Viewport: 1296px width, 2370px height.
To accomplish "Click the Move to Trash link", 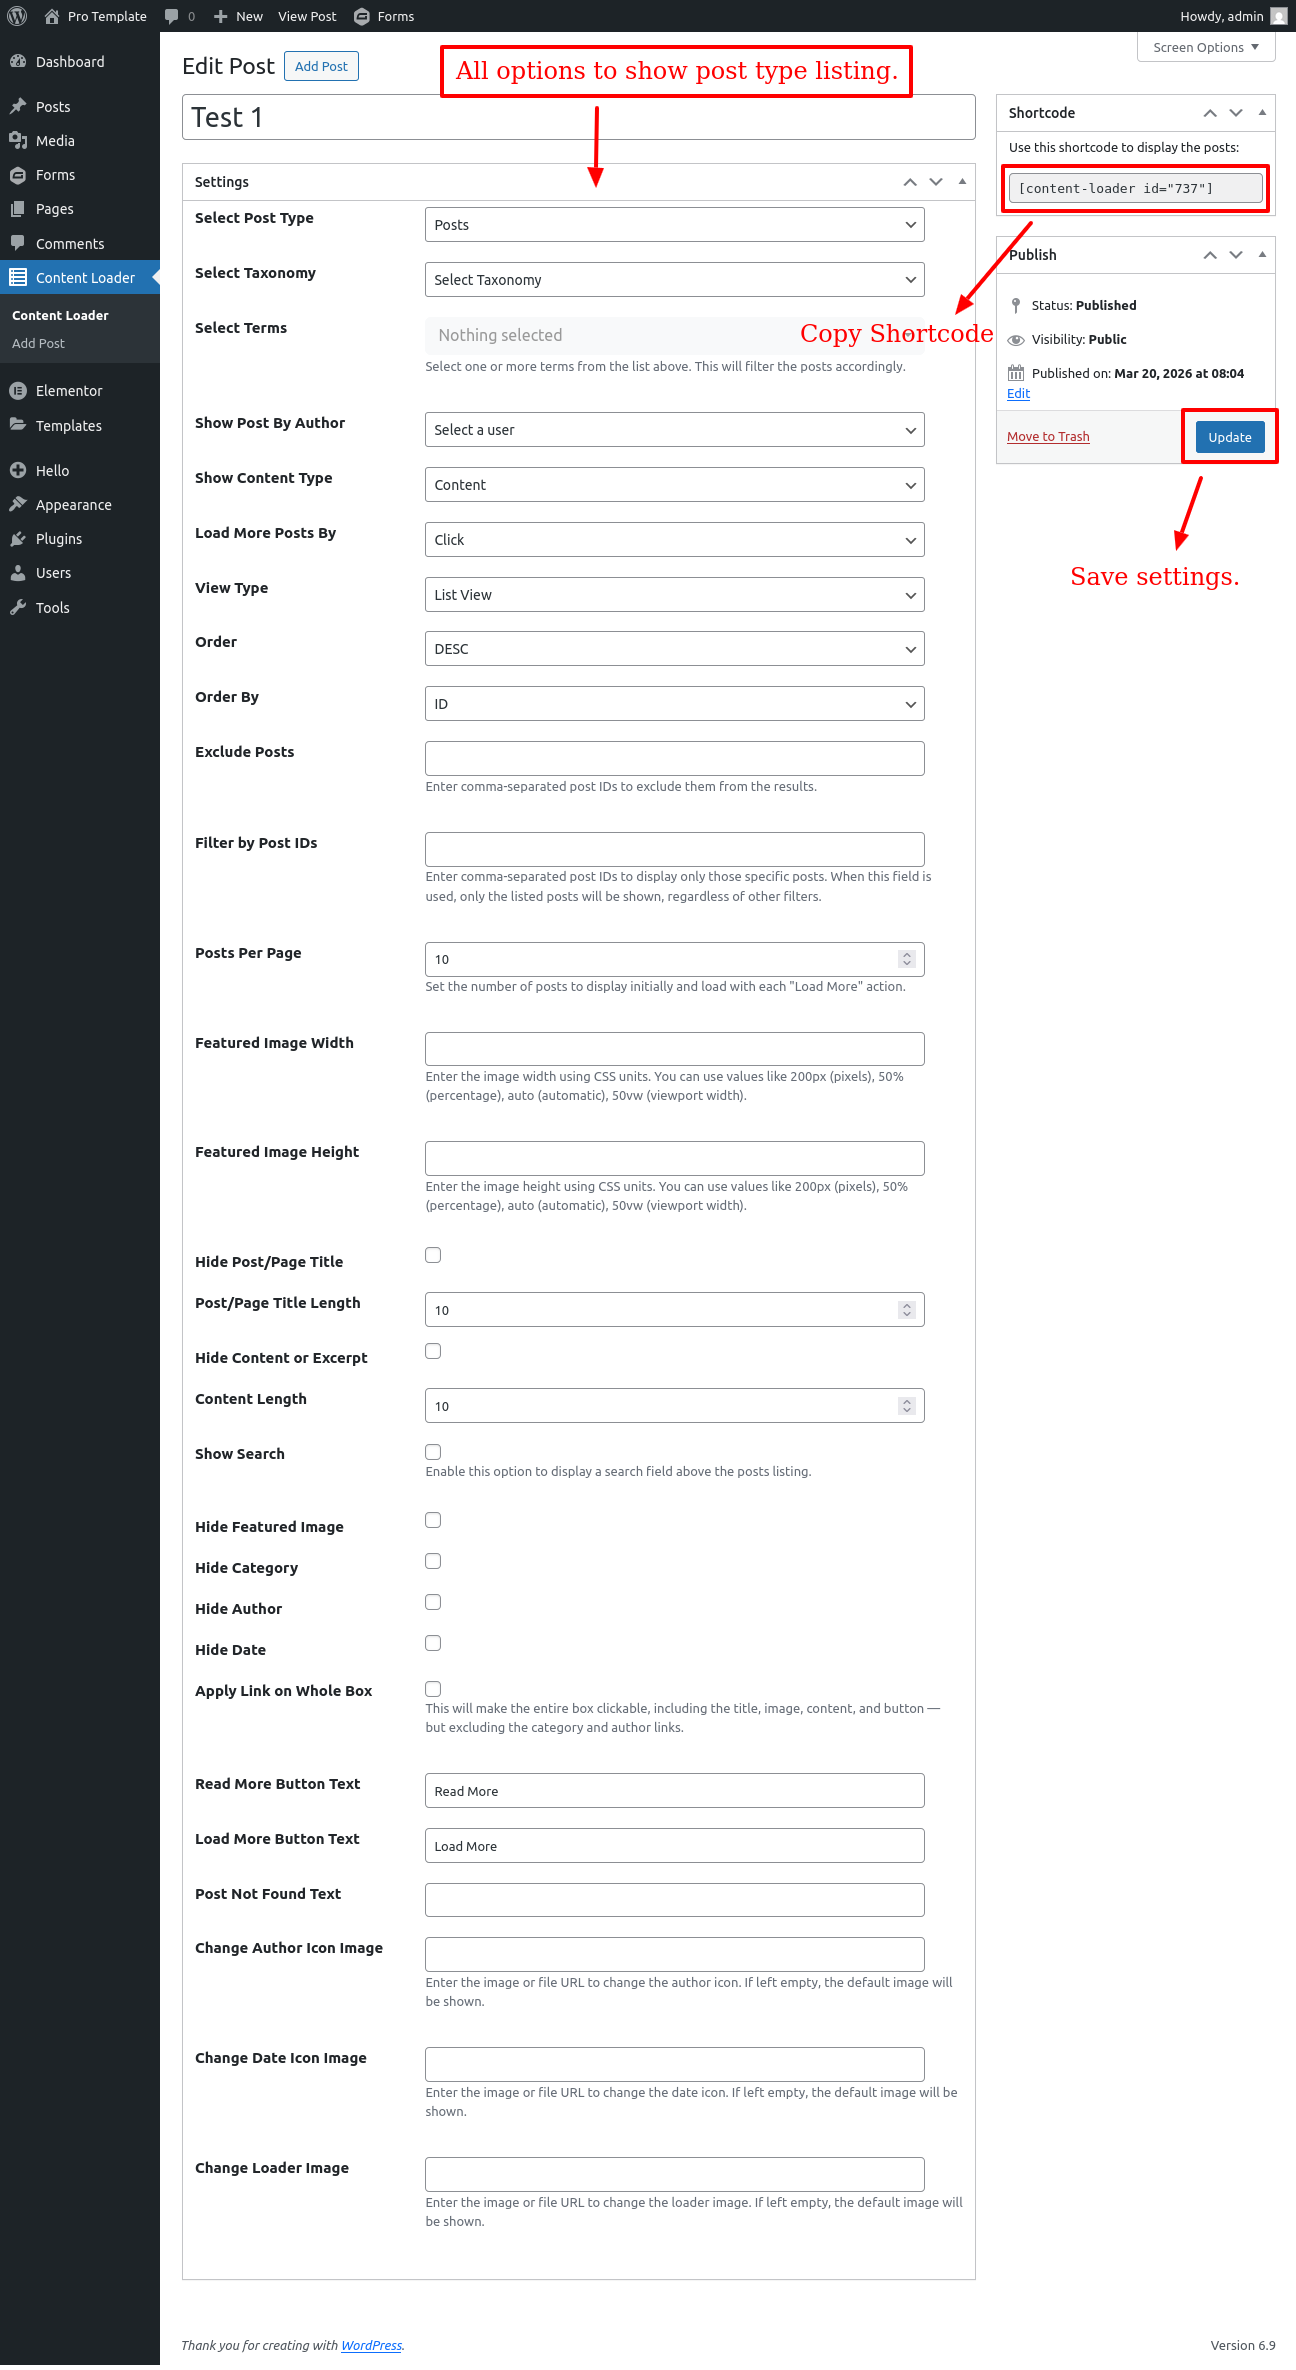I will (1048, 437).
